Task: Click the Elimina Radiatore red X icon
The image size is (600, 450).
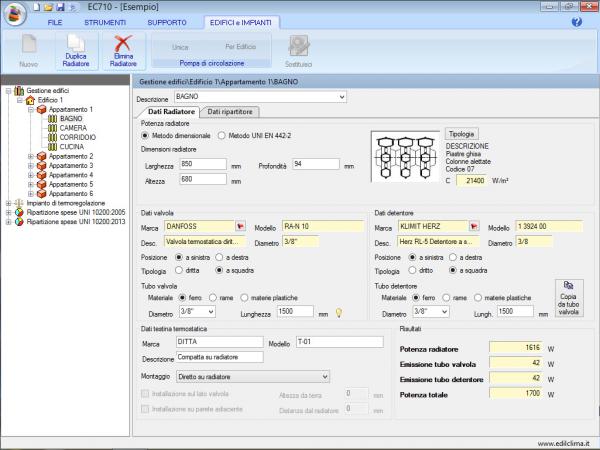Action: [123, 44]
